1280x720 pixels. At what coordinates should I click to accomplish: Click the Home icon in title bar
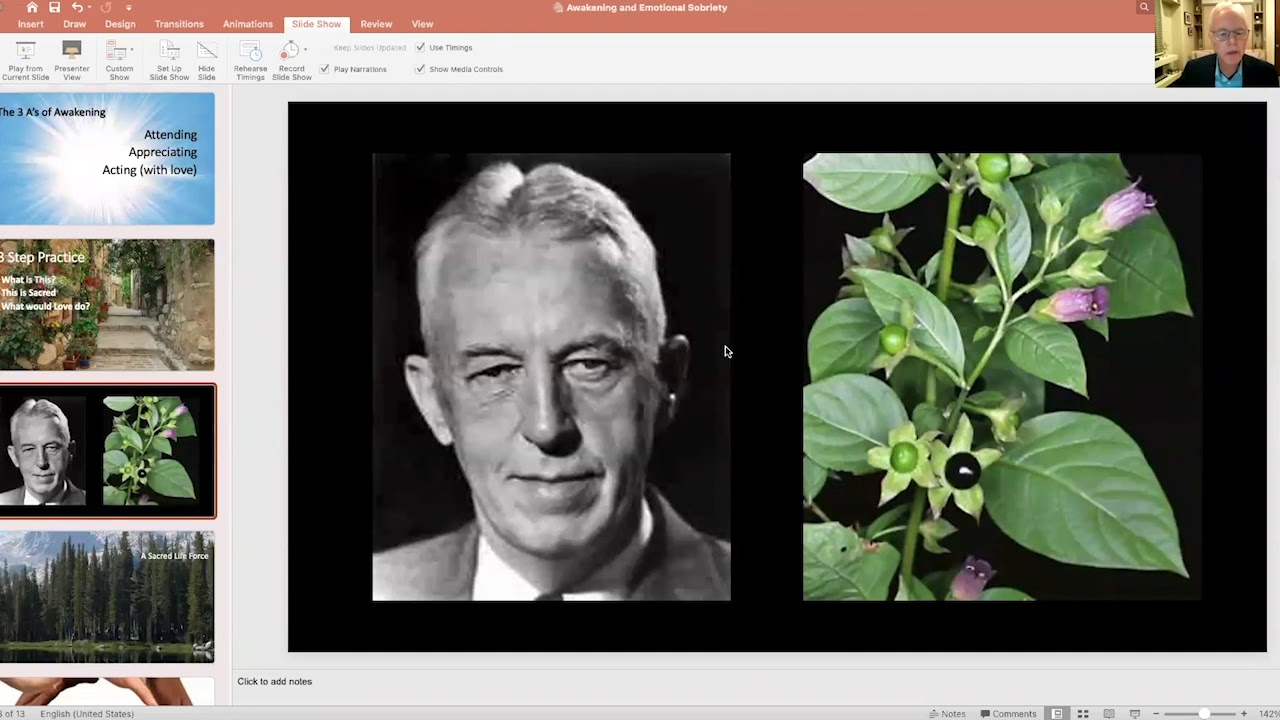[32, 7]
